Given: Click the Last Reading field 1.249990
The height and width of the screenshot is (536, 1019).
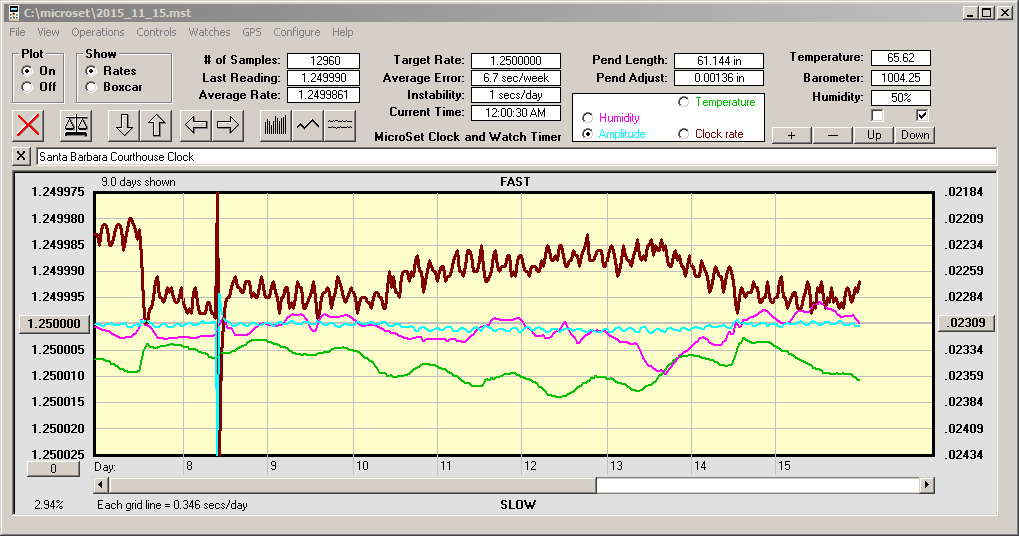Looking at the screenshot, I should [324, 78].
